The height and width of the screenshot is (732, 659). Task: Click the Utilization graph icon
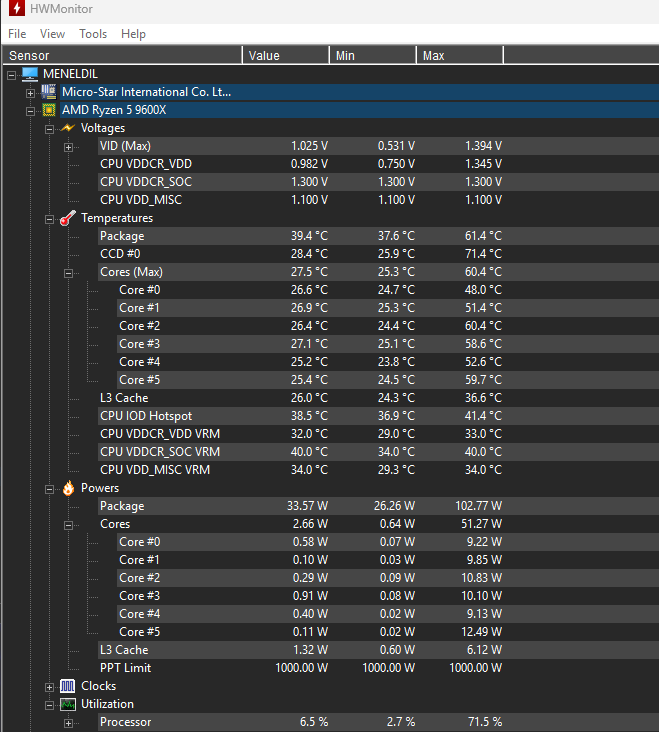[x=68, y=704]
